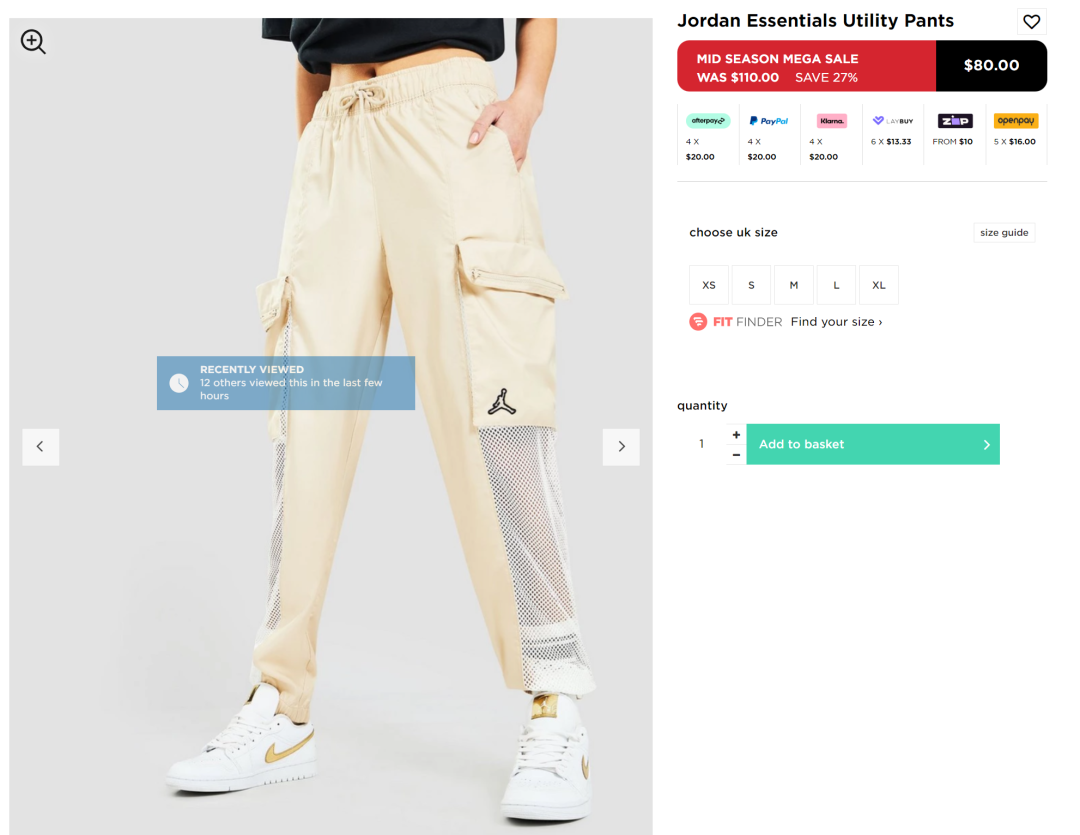Select the Afterpay payment logo

pos(707,121)
